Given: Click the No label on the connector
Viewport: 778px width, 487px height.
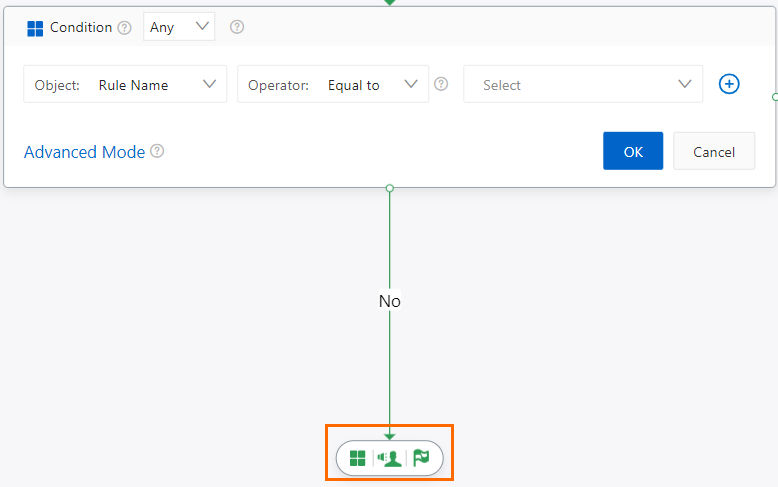Looking at the screenshot, I should click(x=389, y=301).
